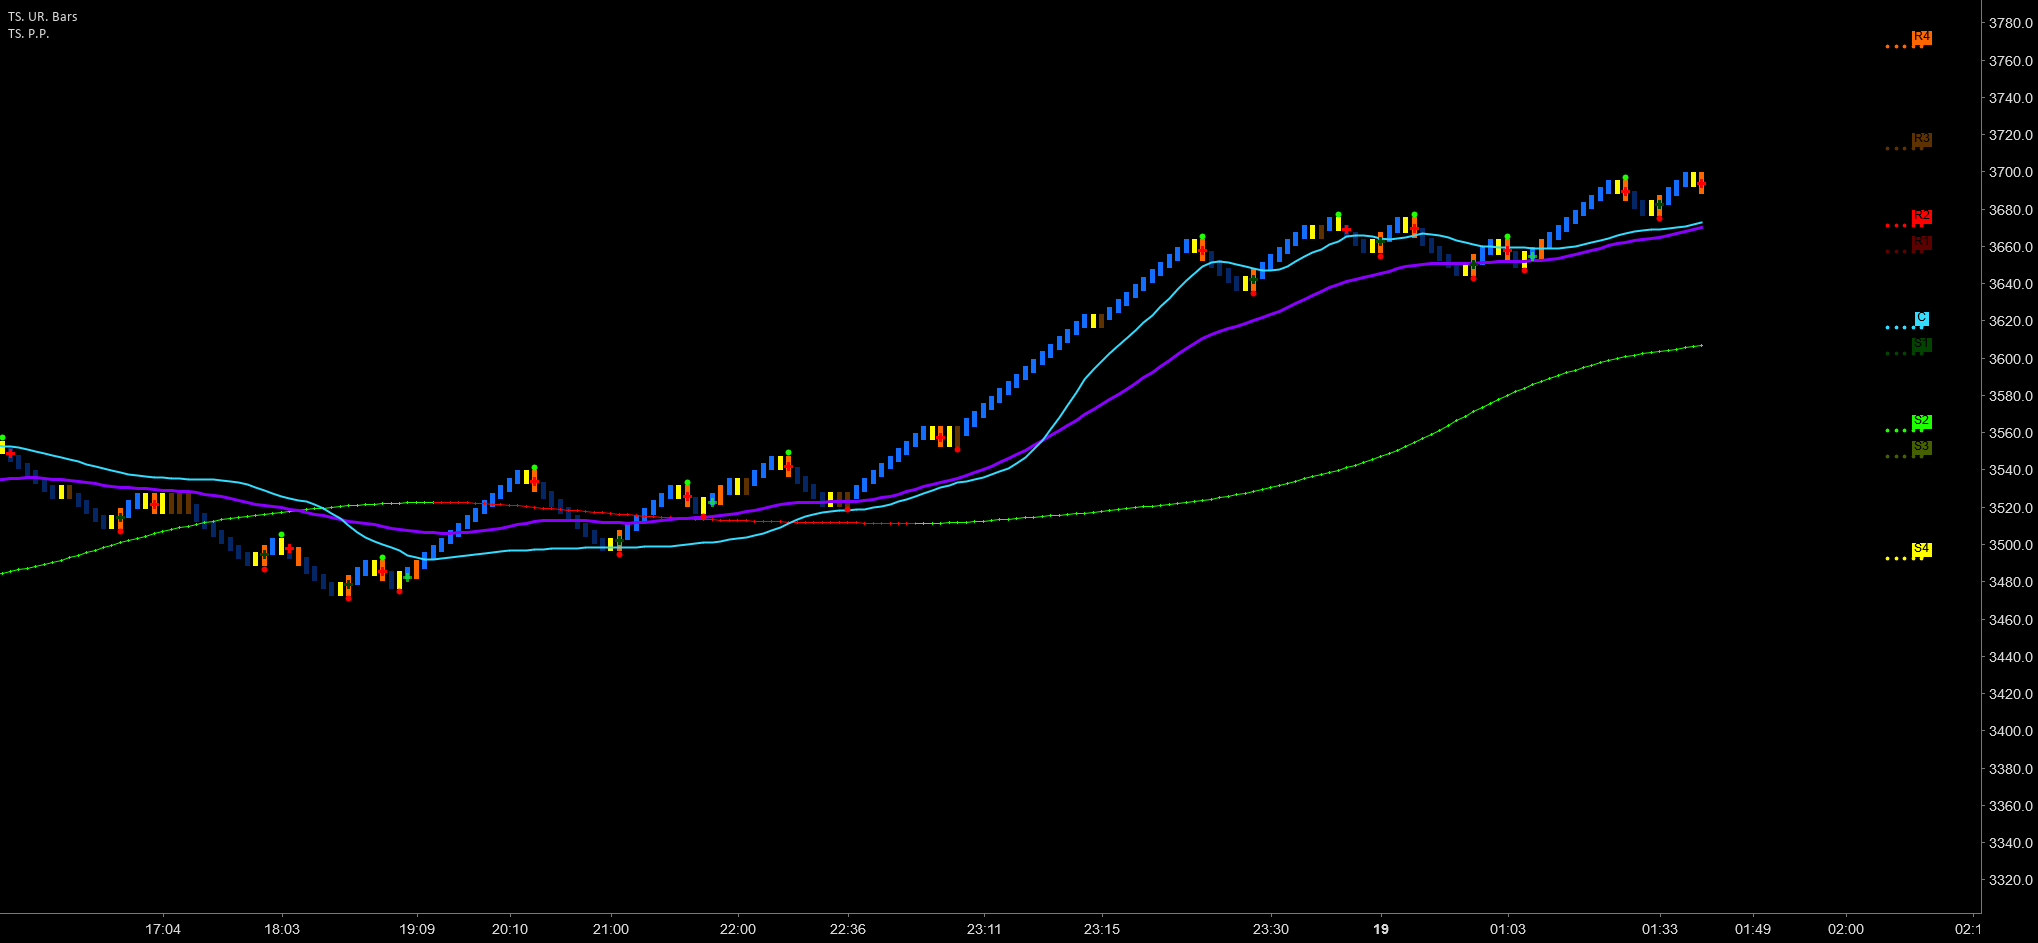
Task: Click the 02:00 time axis label
Action: (1846, 929)
